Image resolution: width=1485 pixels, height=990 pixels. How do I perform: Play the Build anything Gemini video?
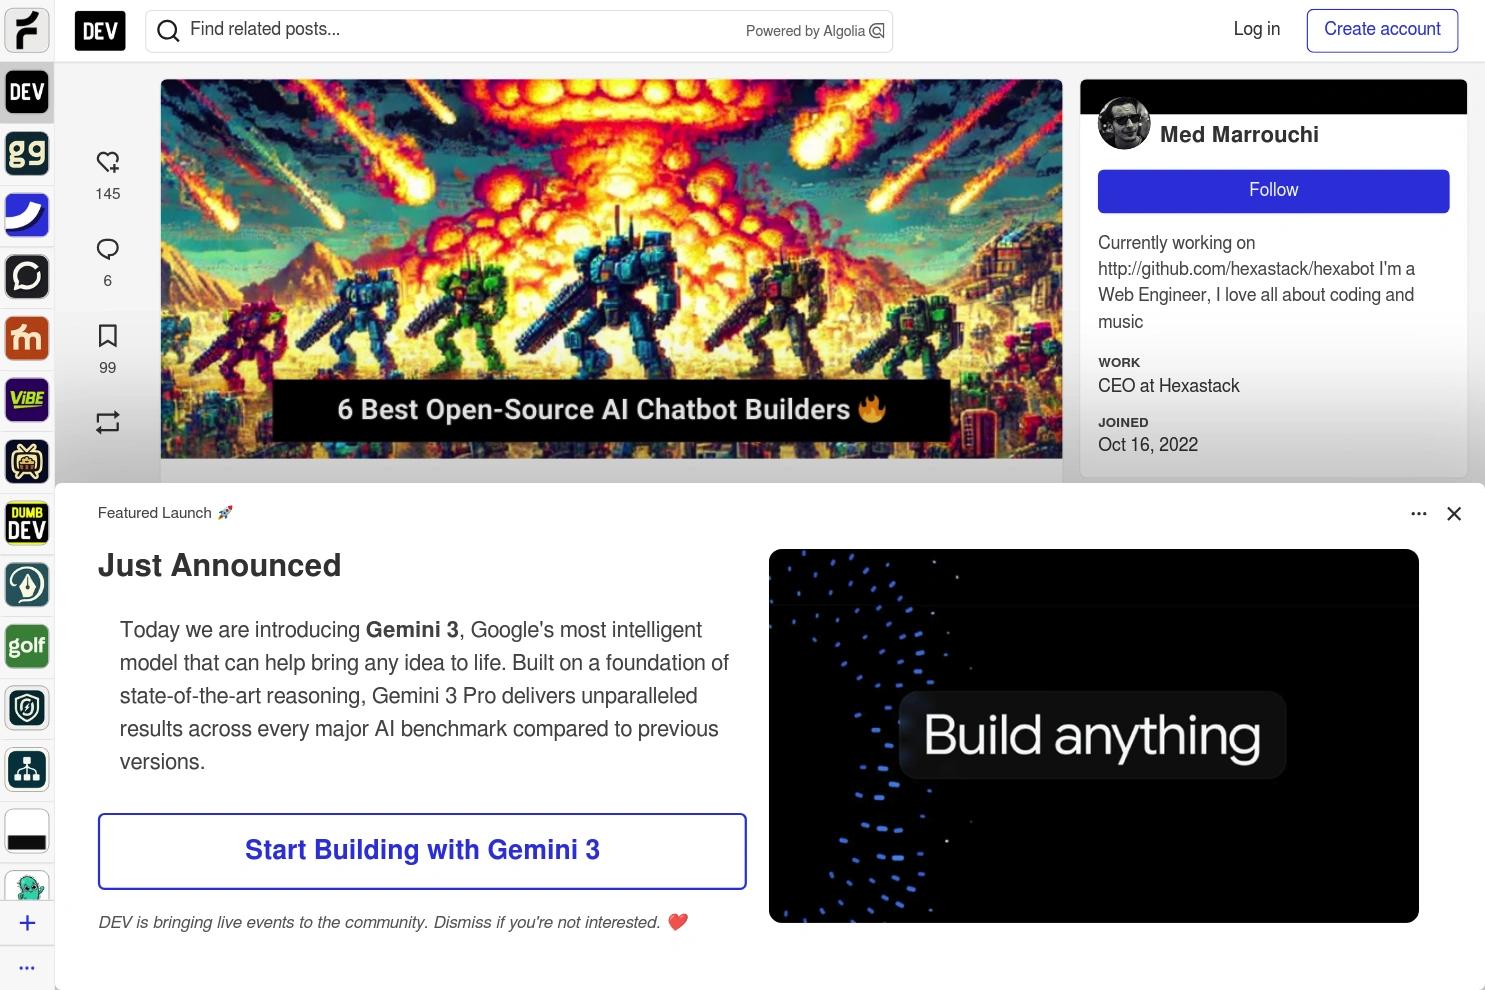1093,735
